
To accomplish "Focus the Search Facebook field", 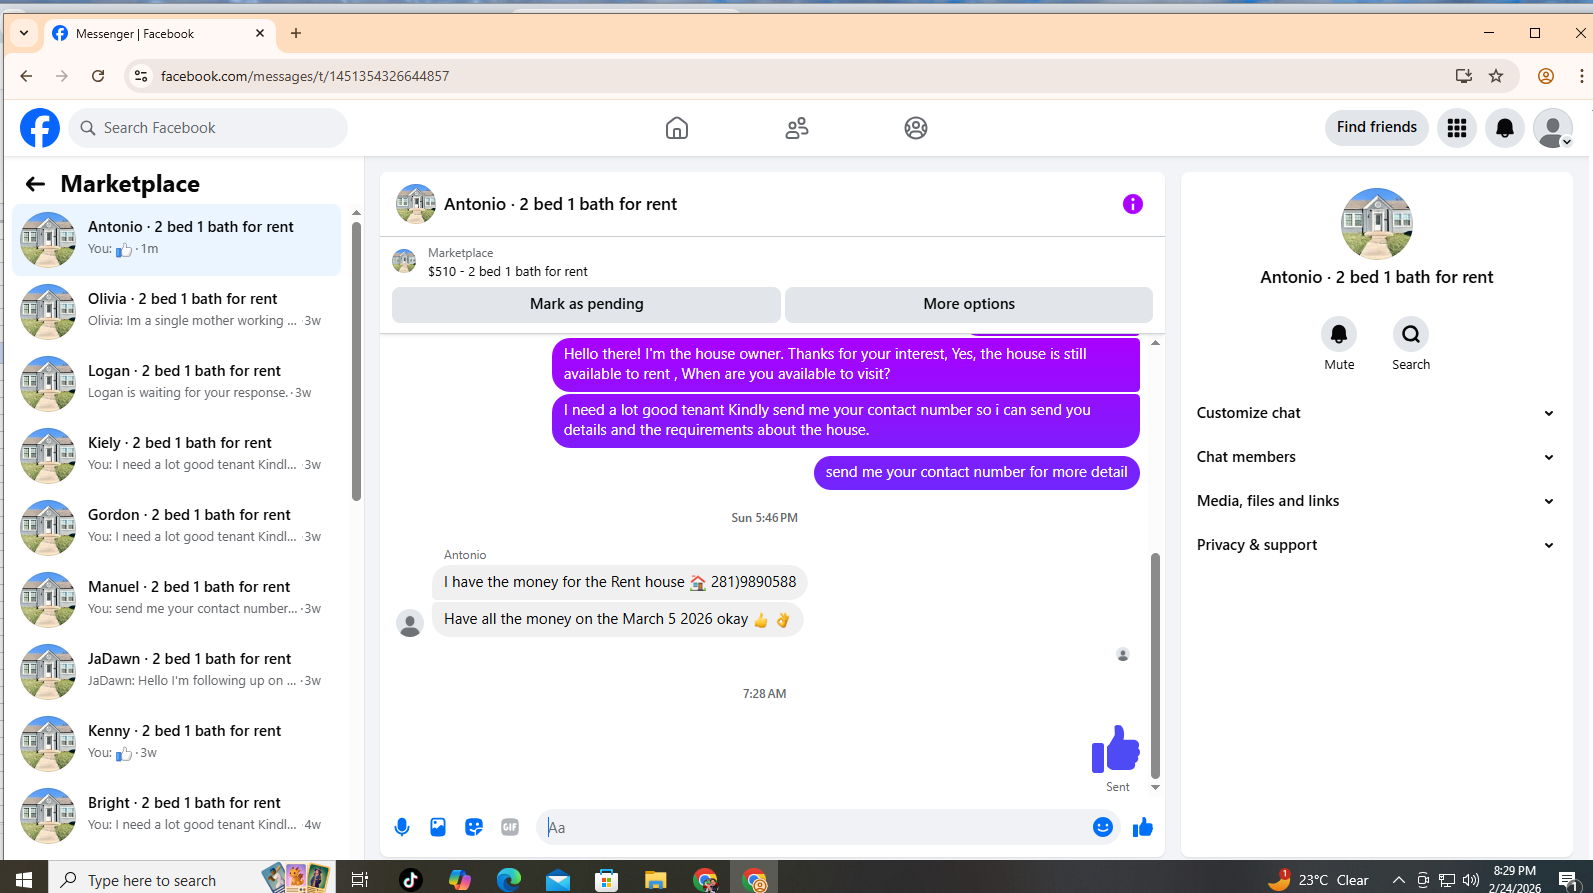I will (208, 128).
